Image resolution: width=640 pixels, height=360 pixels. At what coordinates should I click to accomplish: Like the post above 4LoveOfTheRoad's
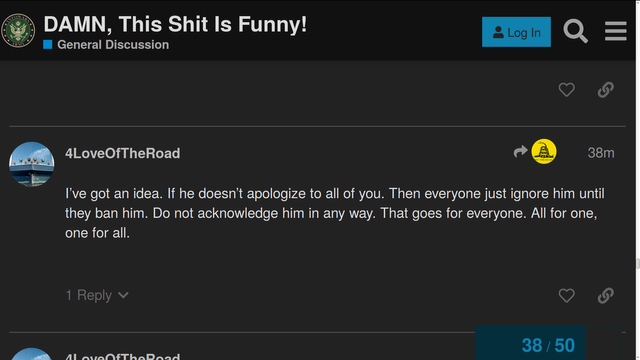click(x=567, y=90)
